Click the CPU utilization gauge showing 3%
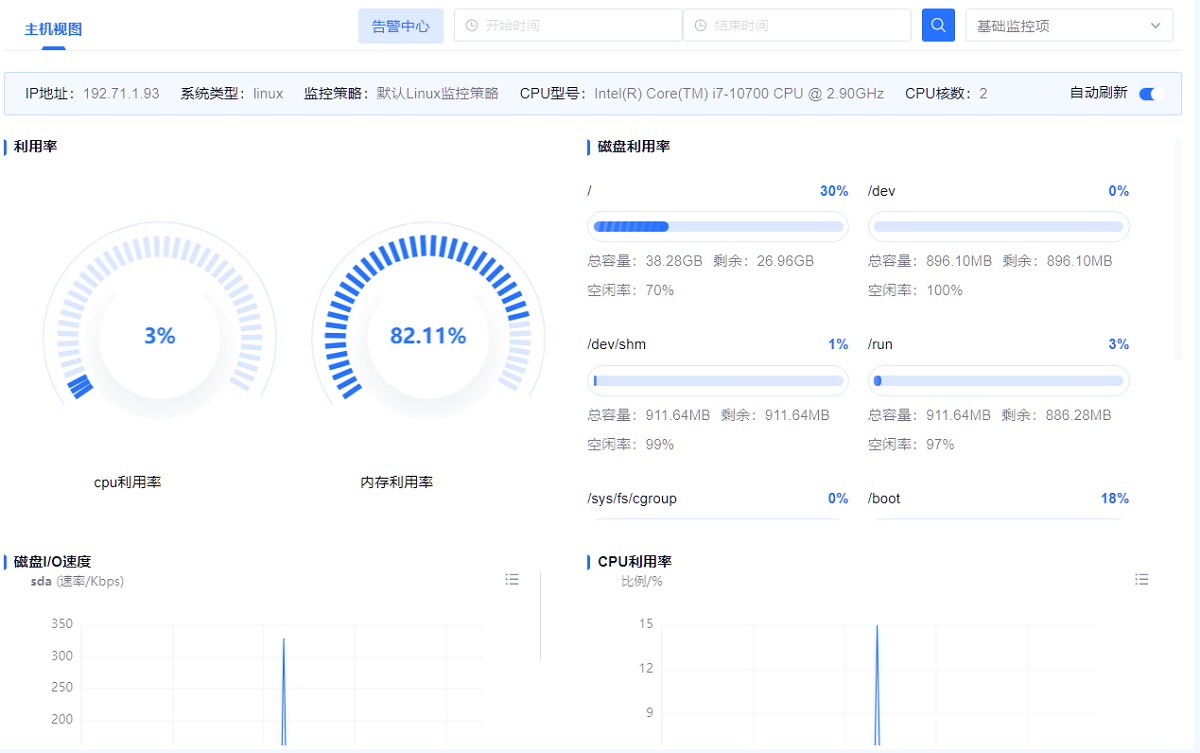 pyautogui.click(x=159, y=336)
